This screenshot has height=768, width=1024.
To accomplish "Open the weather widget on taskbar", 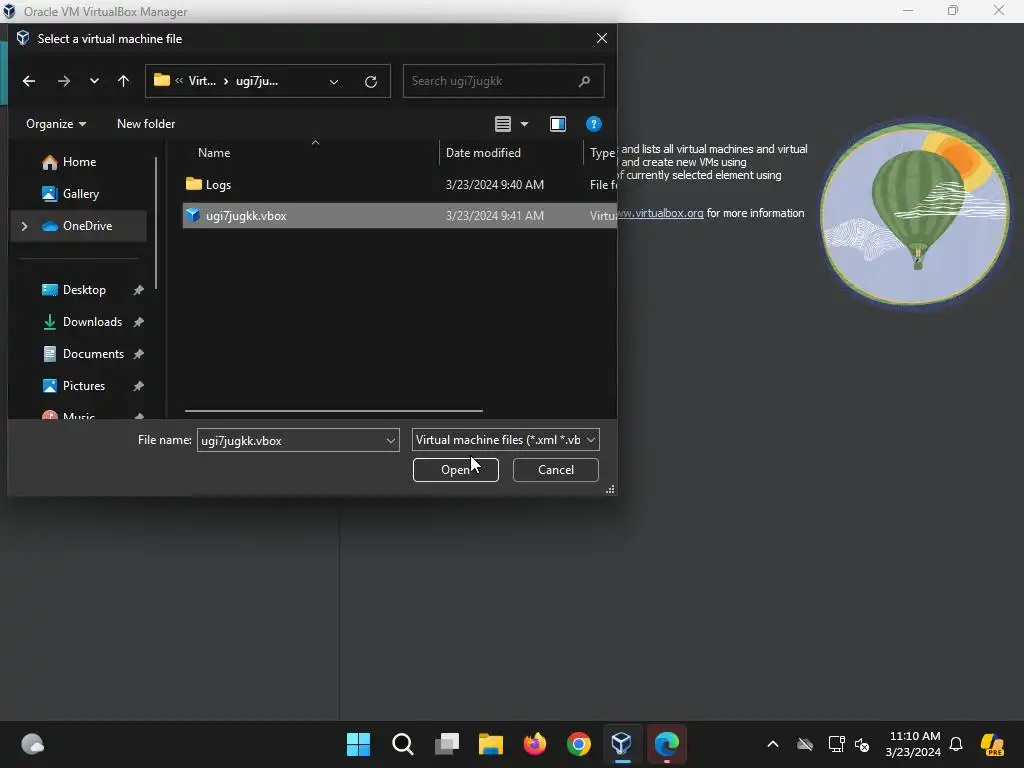I will click(x=33, y=744).
